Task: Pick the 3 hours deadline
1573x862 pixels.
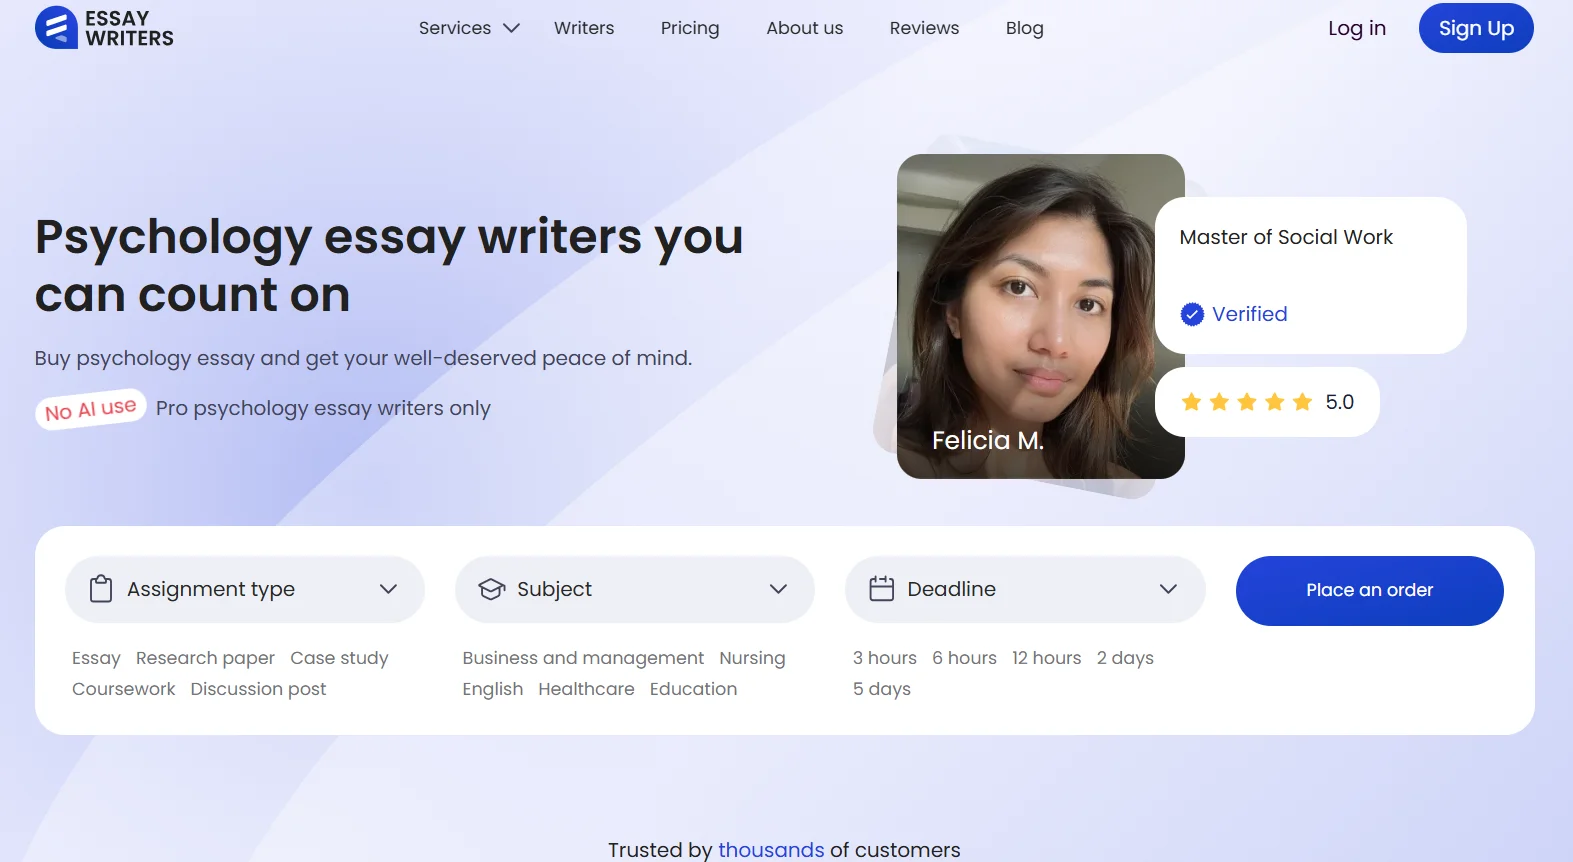Action: click(884, 658)
